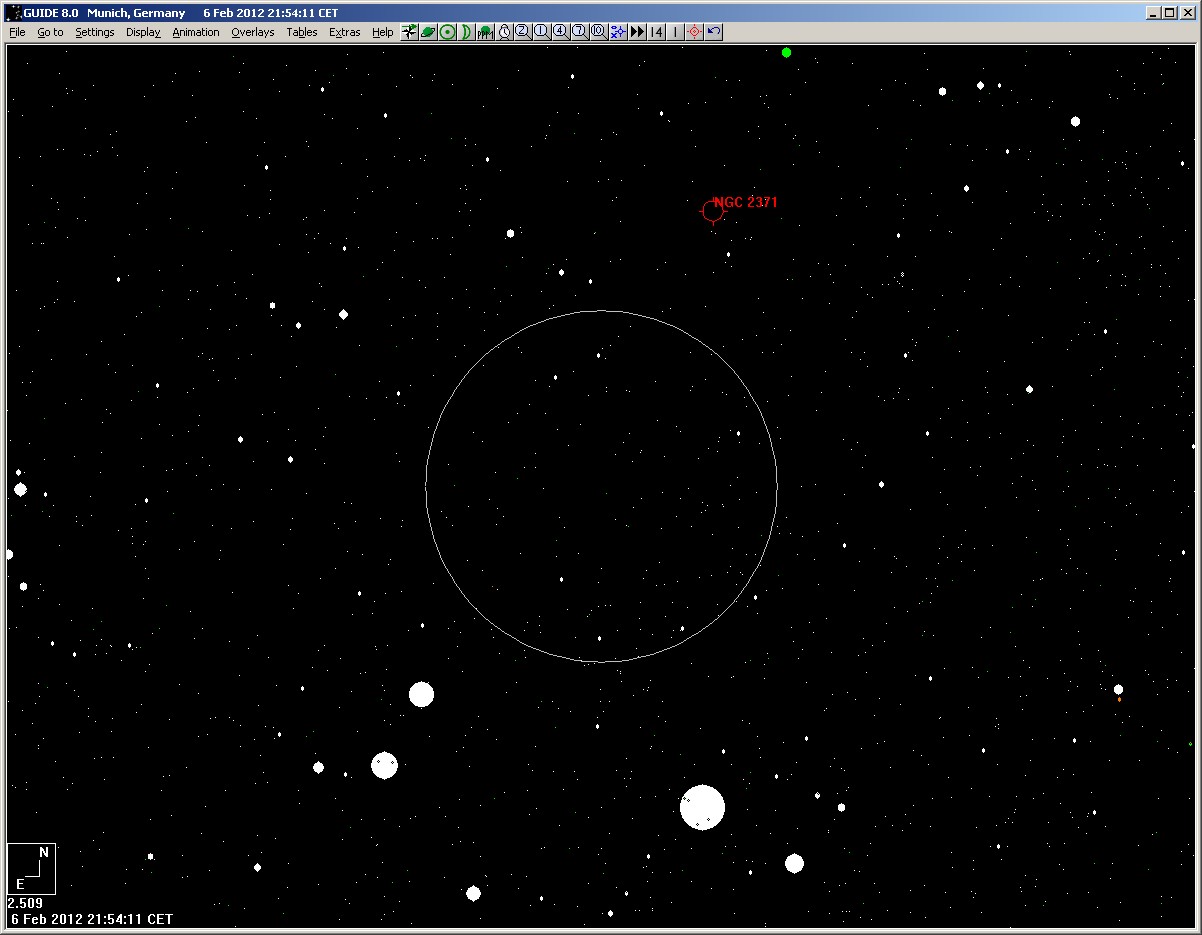
Task: Click the red crosshair target icon
Action: coord(694,32)
